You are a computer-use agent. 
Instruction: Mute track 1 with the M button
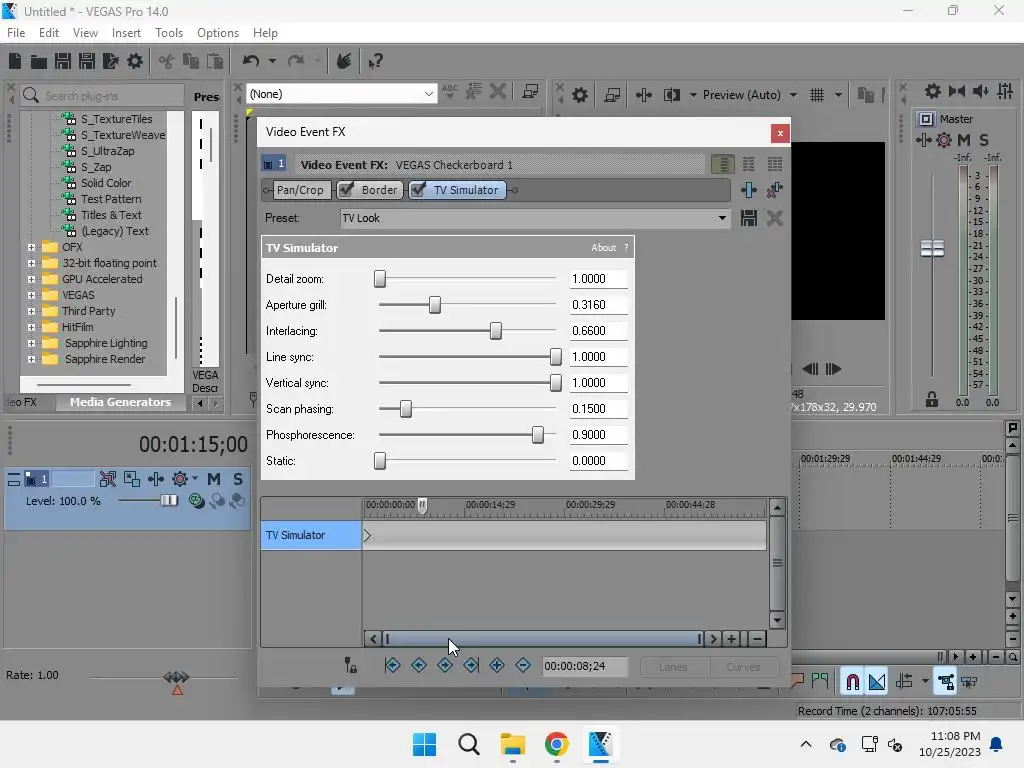pyautogui.click(x=214, y=479)
